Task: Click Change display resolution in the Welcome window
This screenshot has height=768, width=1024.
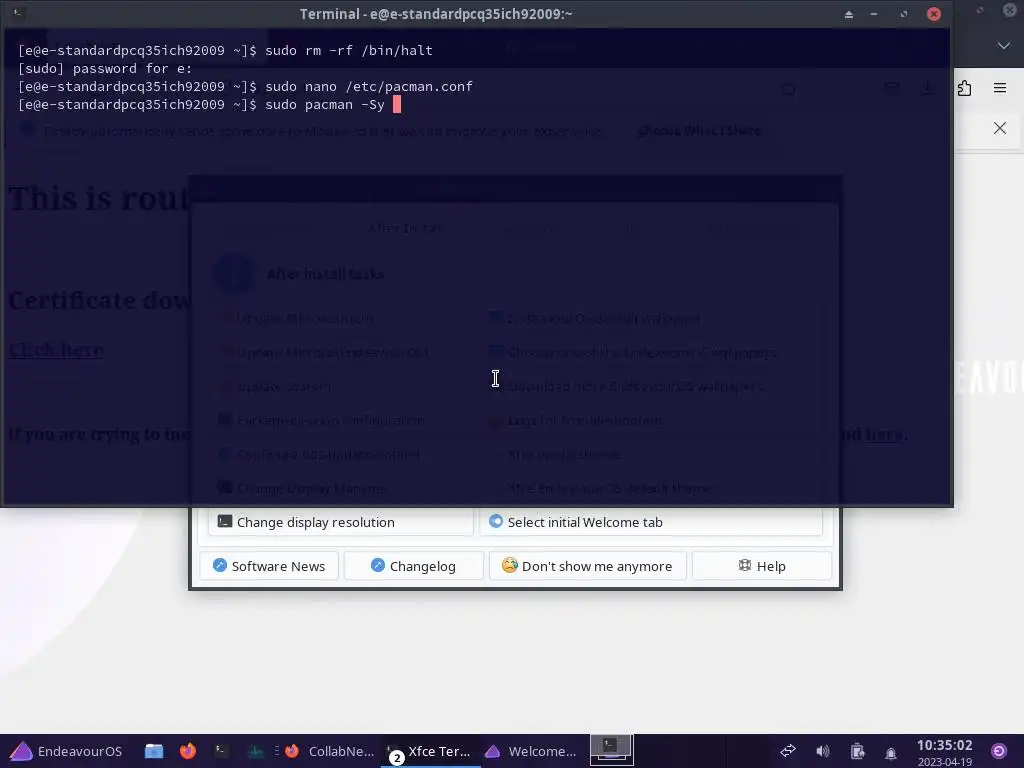Action: pos(340,522)
